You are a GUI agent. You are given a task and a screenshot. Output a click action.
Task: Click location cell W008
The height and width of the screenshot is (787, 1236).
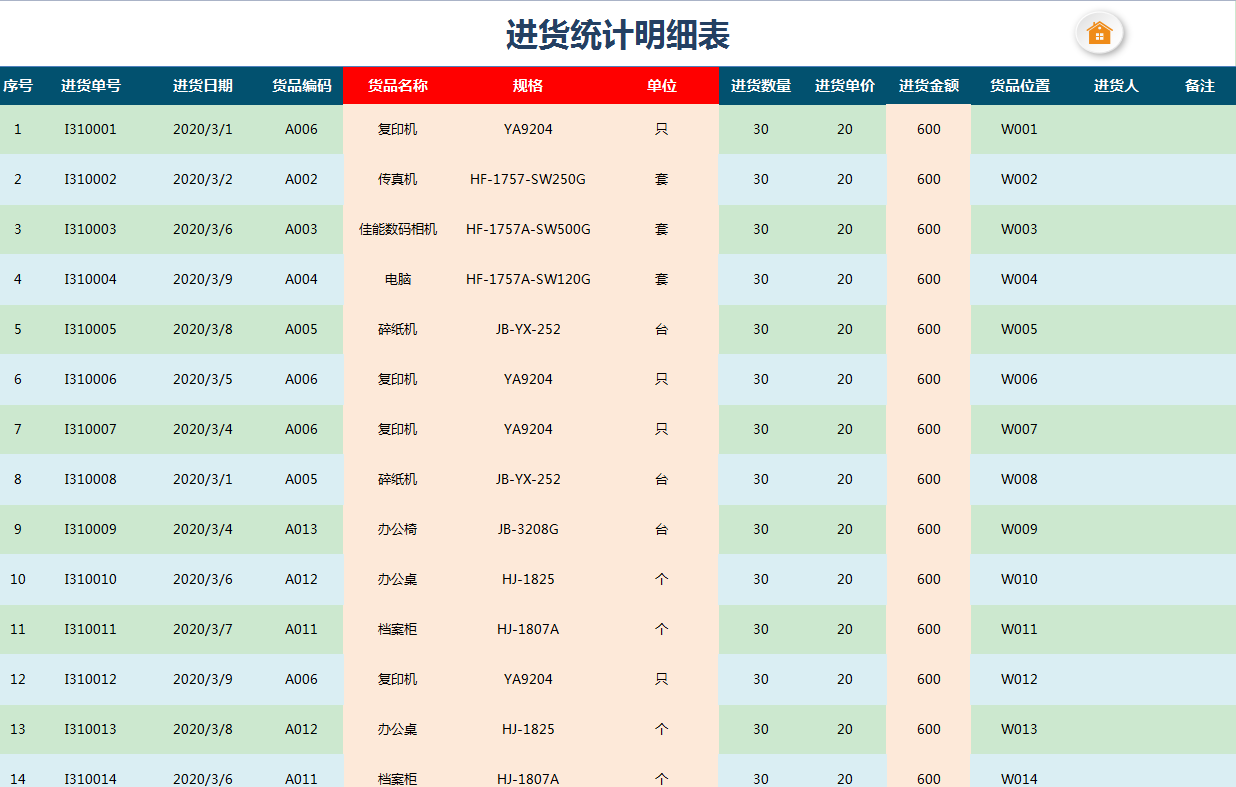1020,479
